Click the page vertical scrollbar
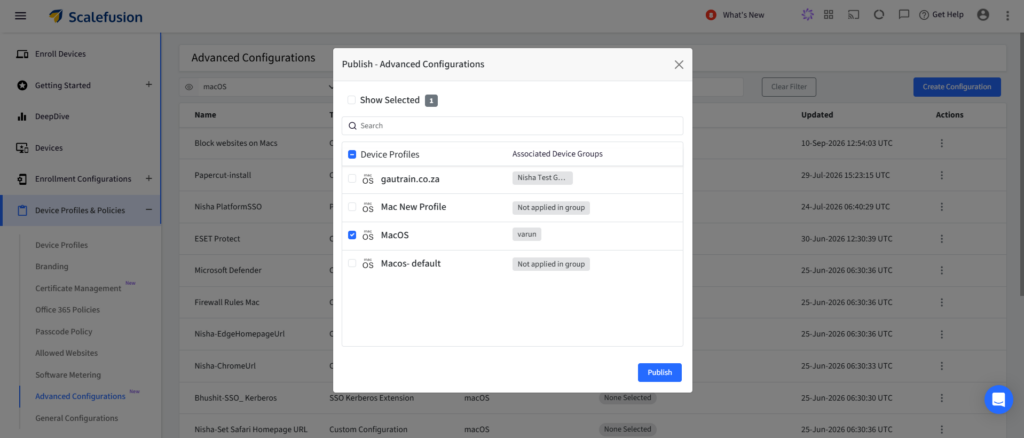Image resolution: width=1024 pixels, height=438 pixels. 1021,163
